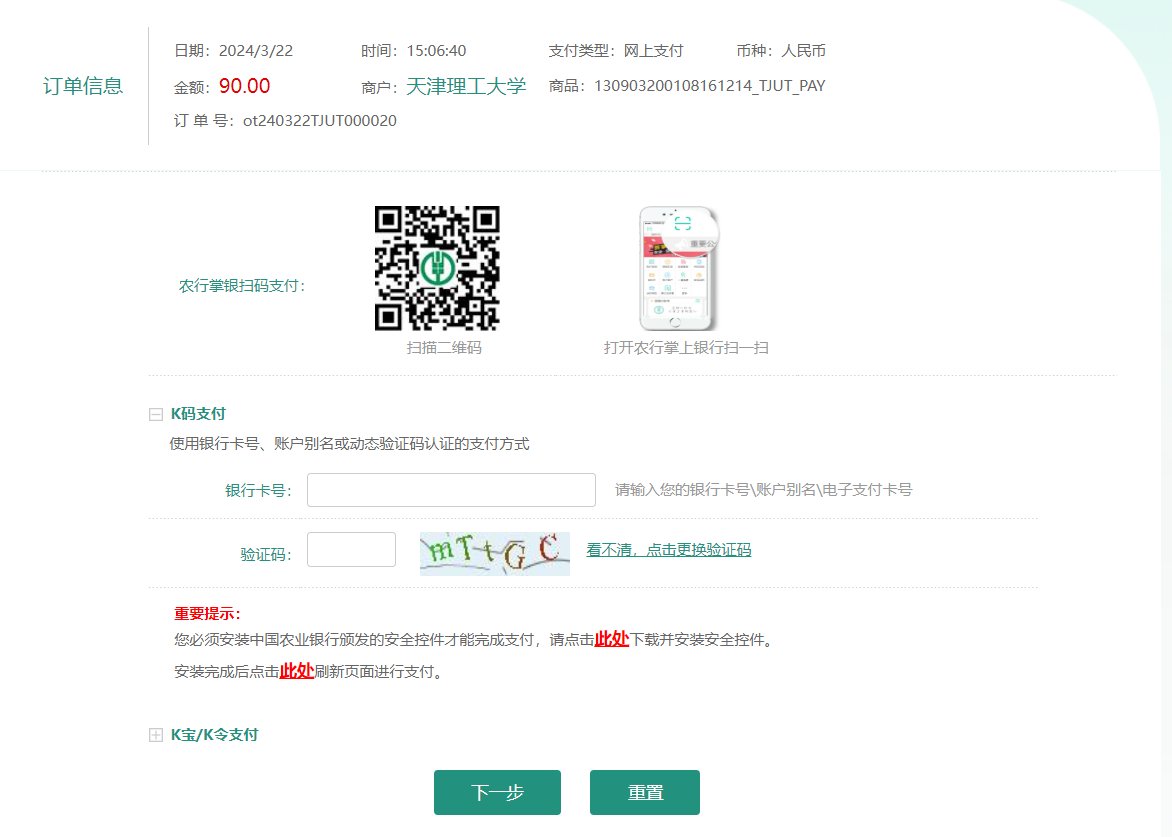Click 看不清，点击更换验证码 link
Viewport: 1172px width, 837px height.
pos(668,549)
